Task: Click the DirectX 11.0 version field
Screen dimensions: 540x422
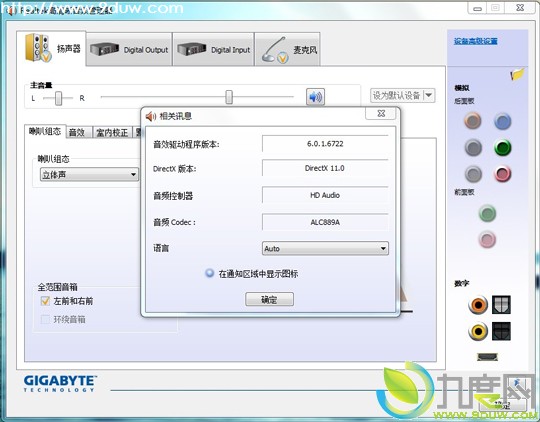Action: click(x=325, y=168)
